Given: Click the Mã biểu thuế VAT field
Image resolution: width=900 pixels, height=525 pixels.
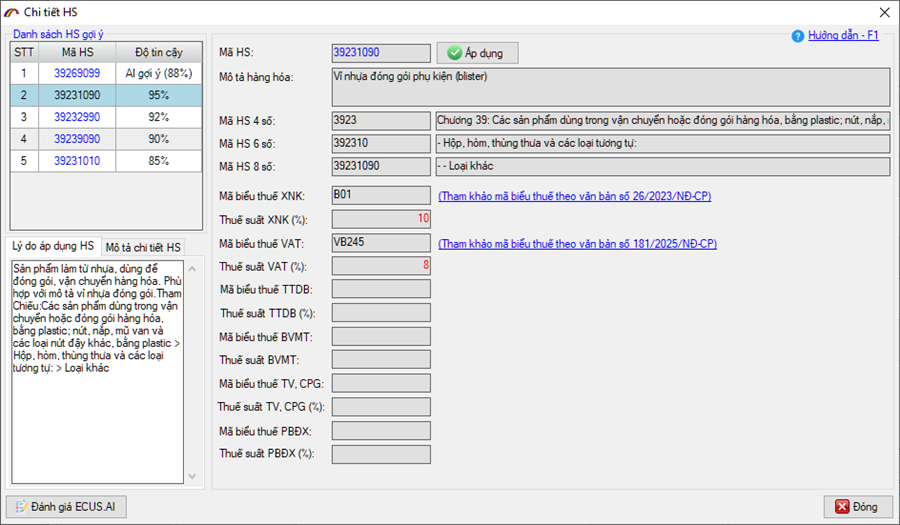Looking at the screenshot, I should (380, 243).
